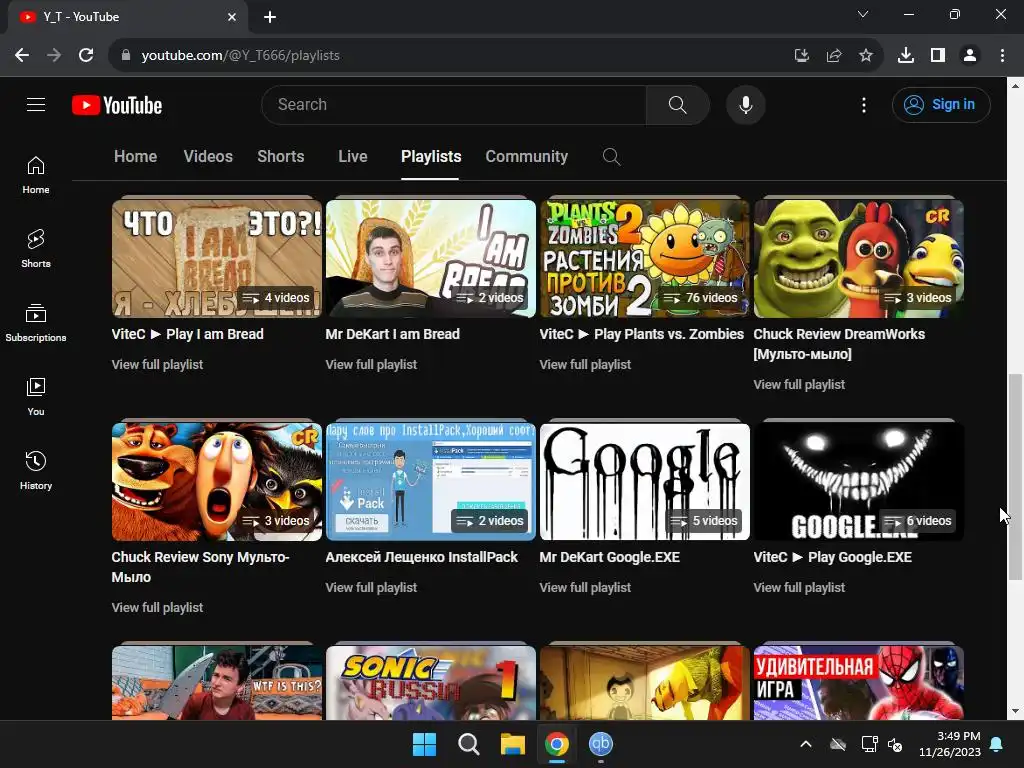Image resolution: width=1024 pixels, height=768 pixels.
Task: Open InstallPack playlist thumbnail
Action: tap(430, 481)
